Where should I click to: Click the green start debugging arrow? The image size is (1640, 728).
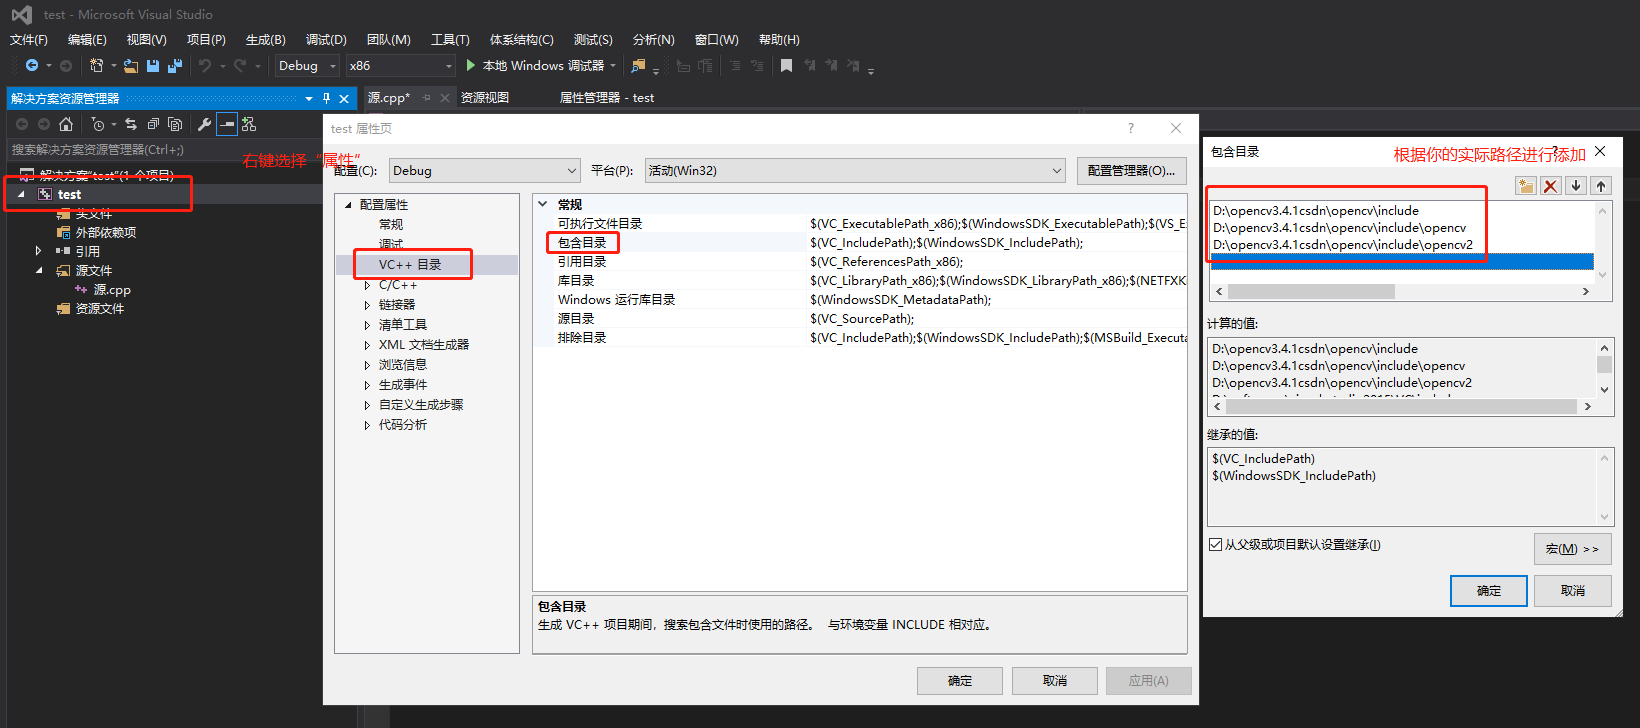pyautogui.click(x=470, y=65)
